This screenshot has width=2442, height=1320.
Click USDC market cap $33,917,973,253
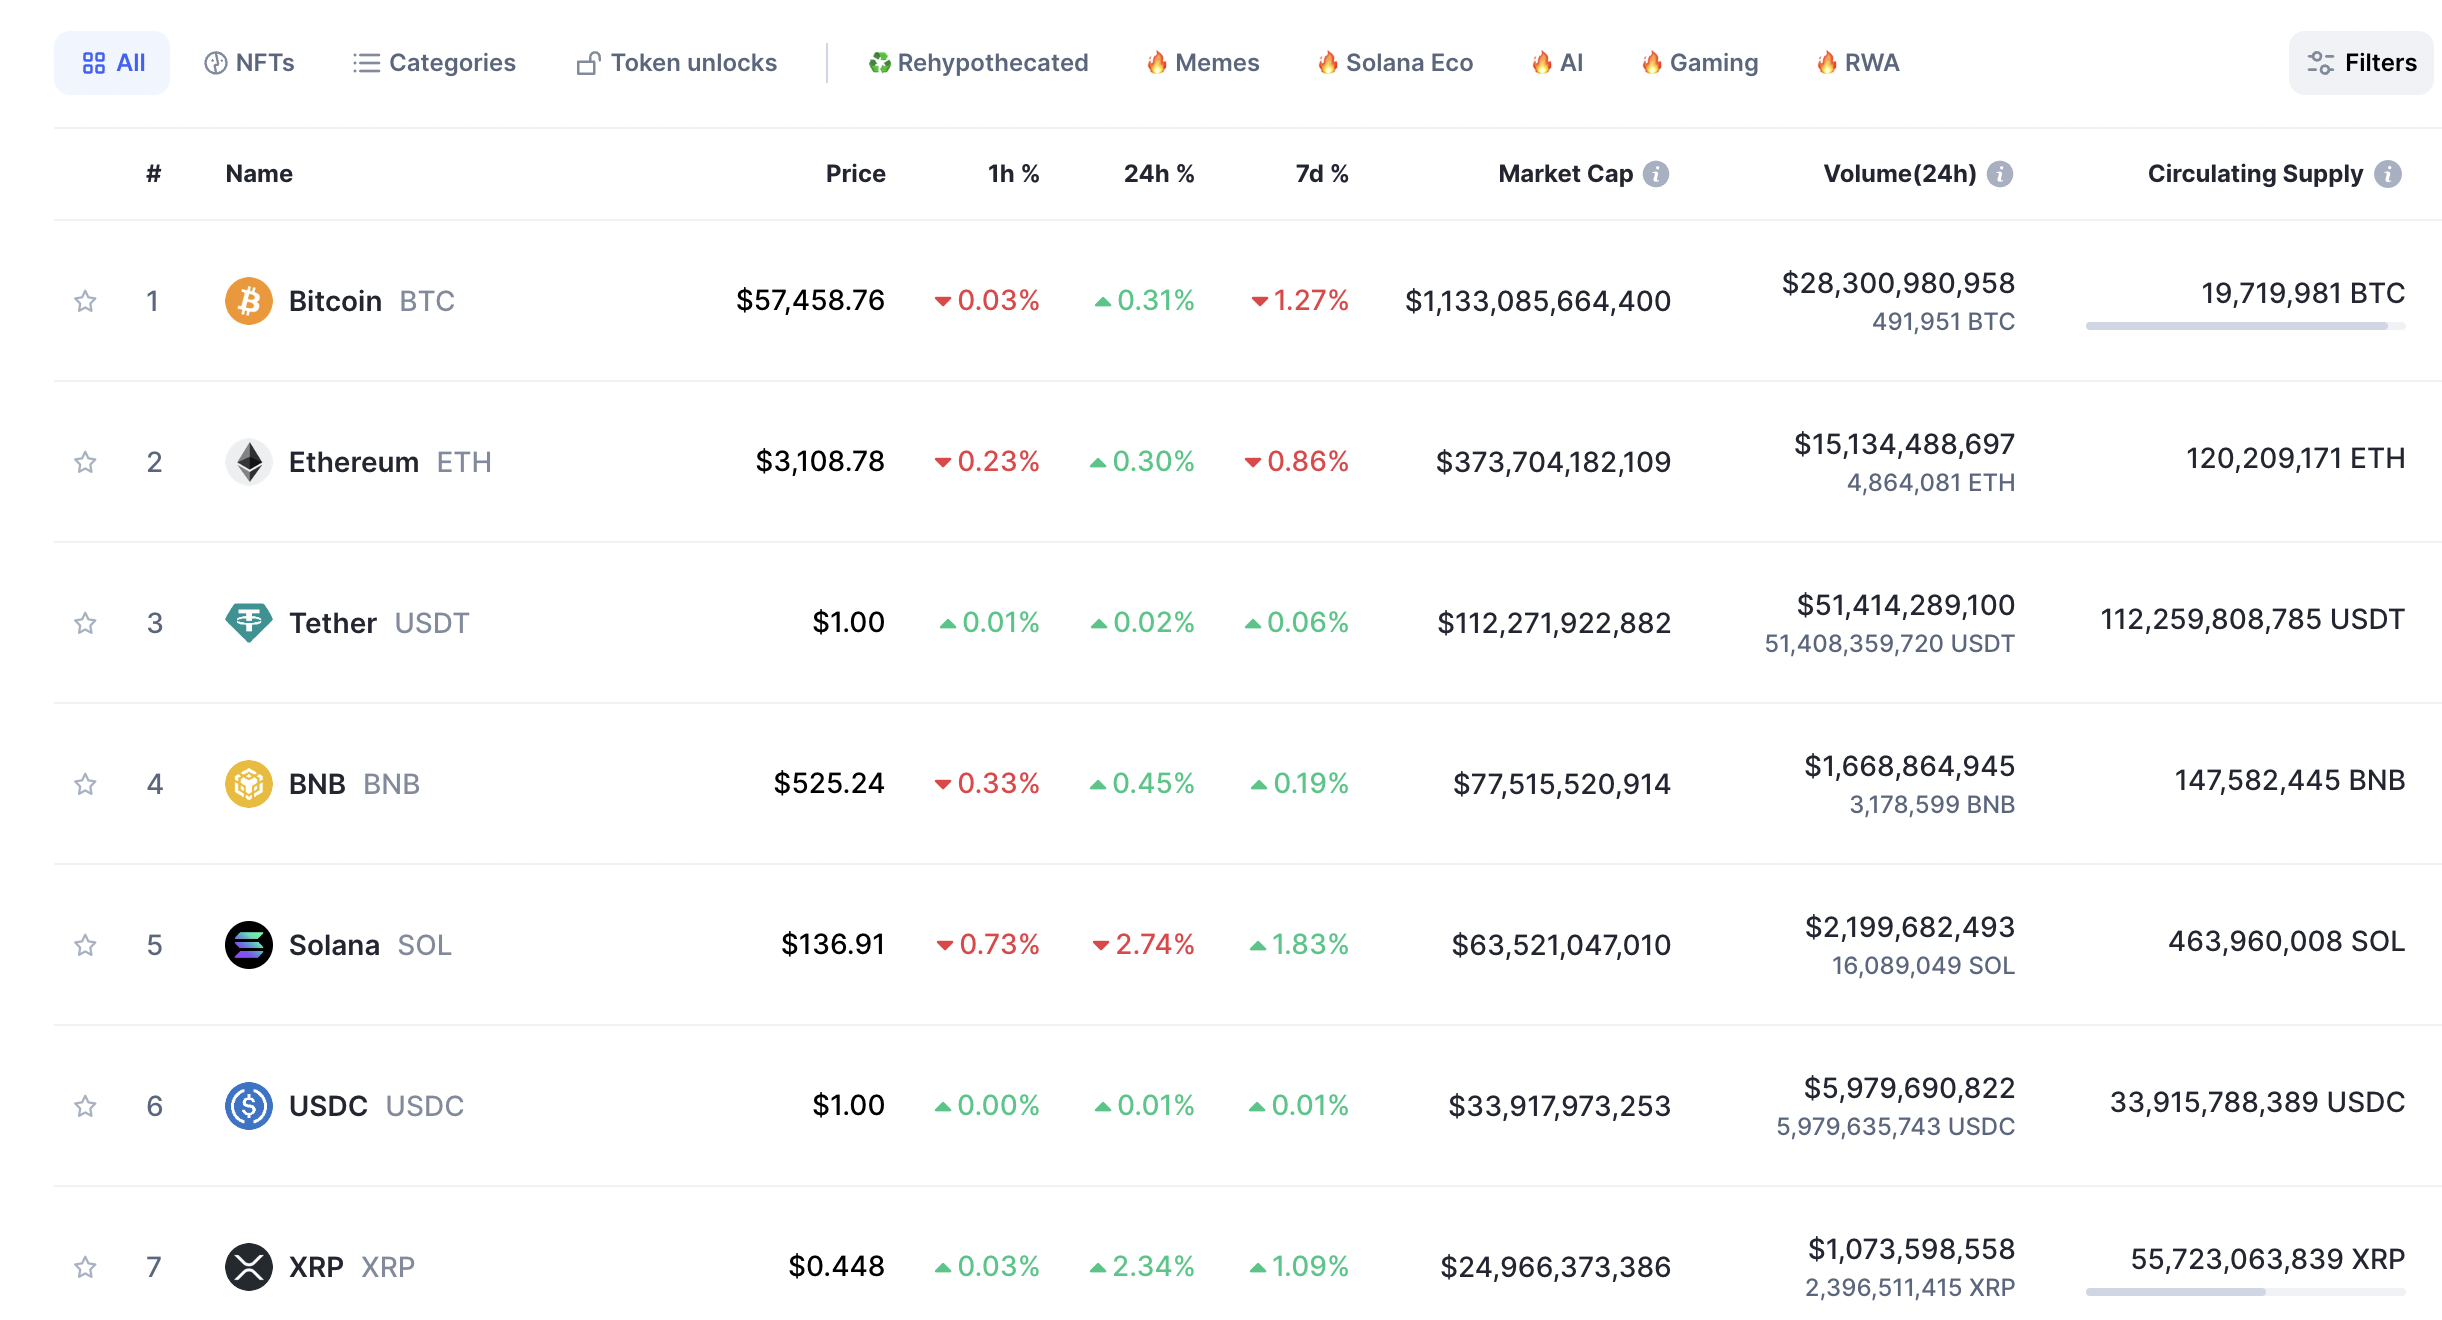click(1560, 1106)
